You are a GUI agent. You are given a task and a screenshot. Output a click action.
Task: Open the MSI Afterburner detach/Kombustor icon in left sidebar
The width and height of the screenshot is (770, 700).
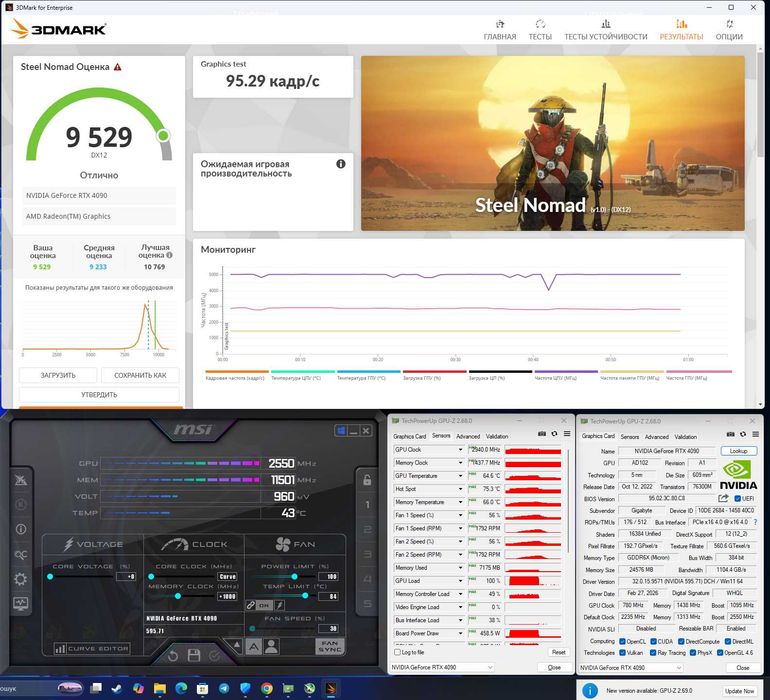tap(21, 480)
